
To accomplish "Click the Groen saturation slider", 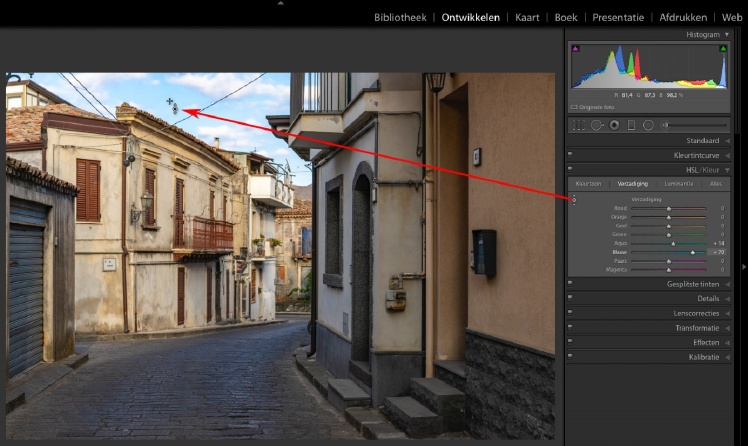I will [x=668, y=235].
